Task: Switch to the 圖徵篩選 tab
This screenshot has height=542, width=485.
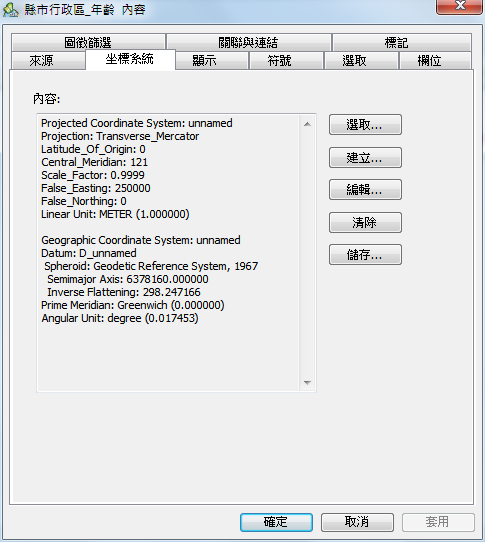Action: (x=88, y=43)
